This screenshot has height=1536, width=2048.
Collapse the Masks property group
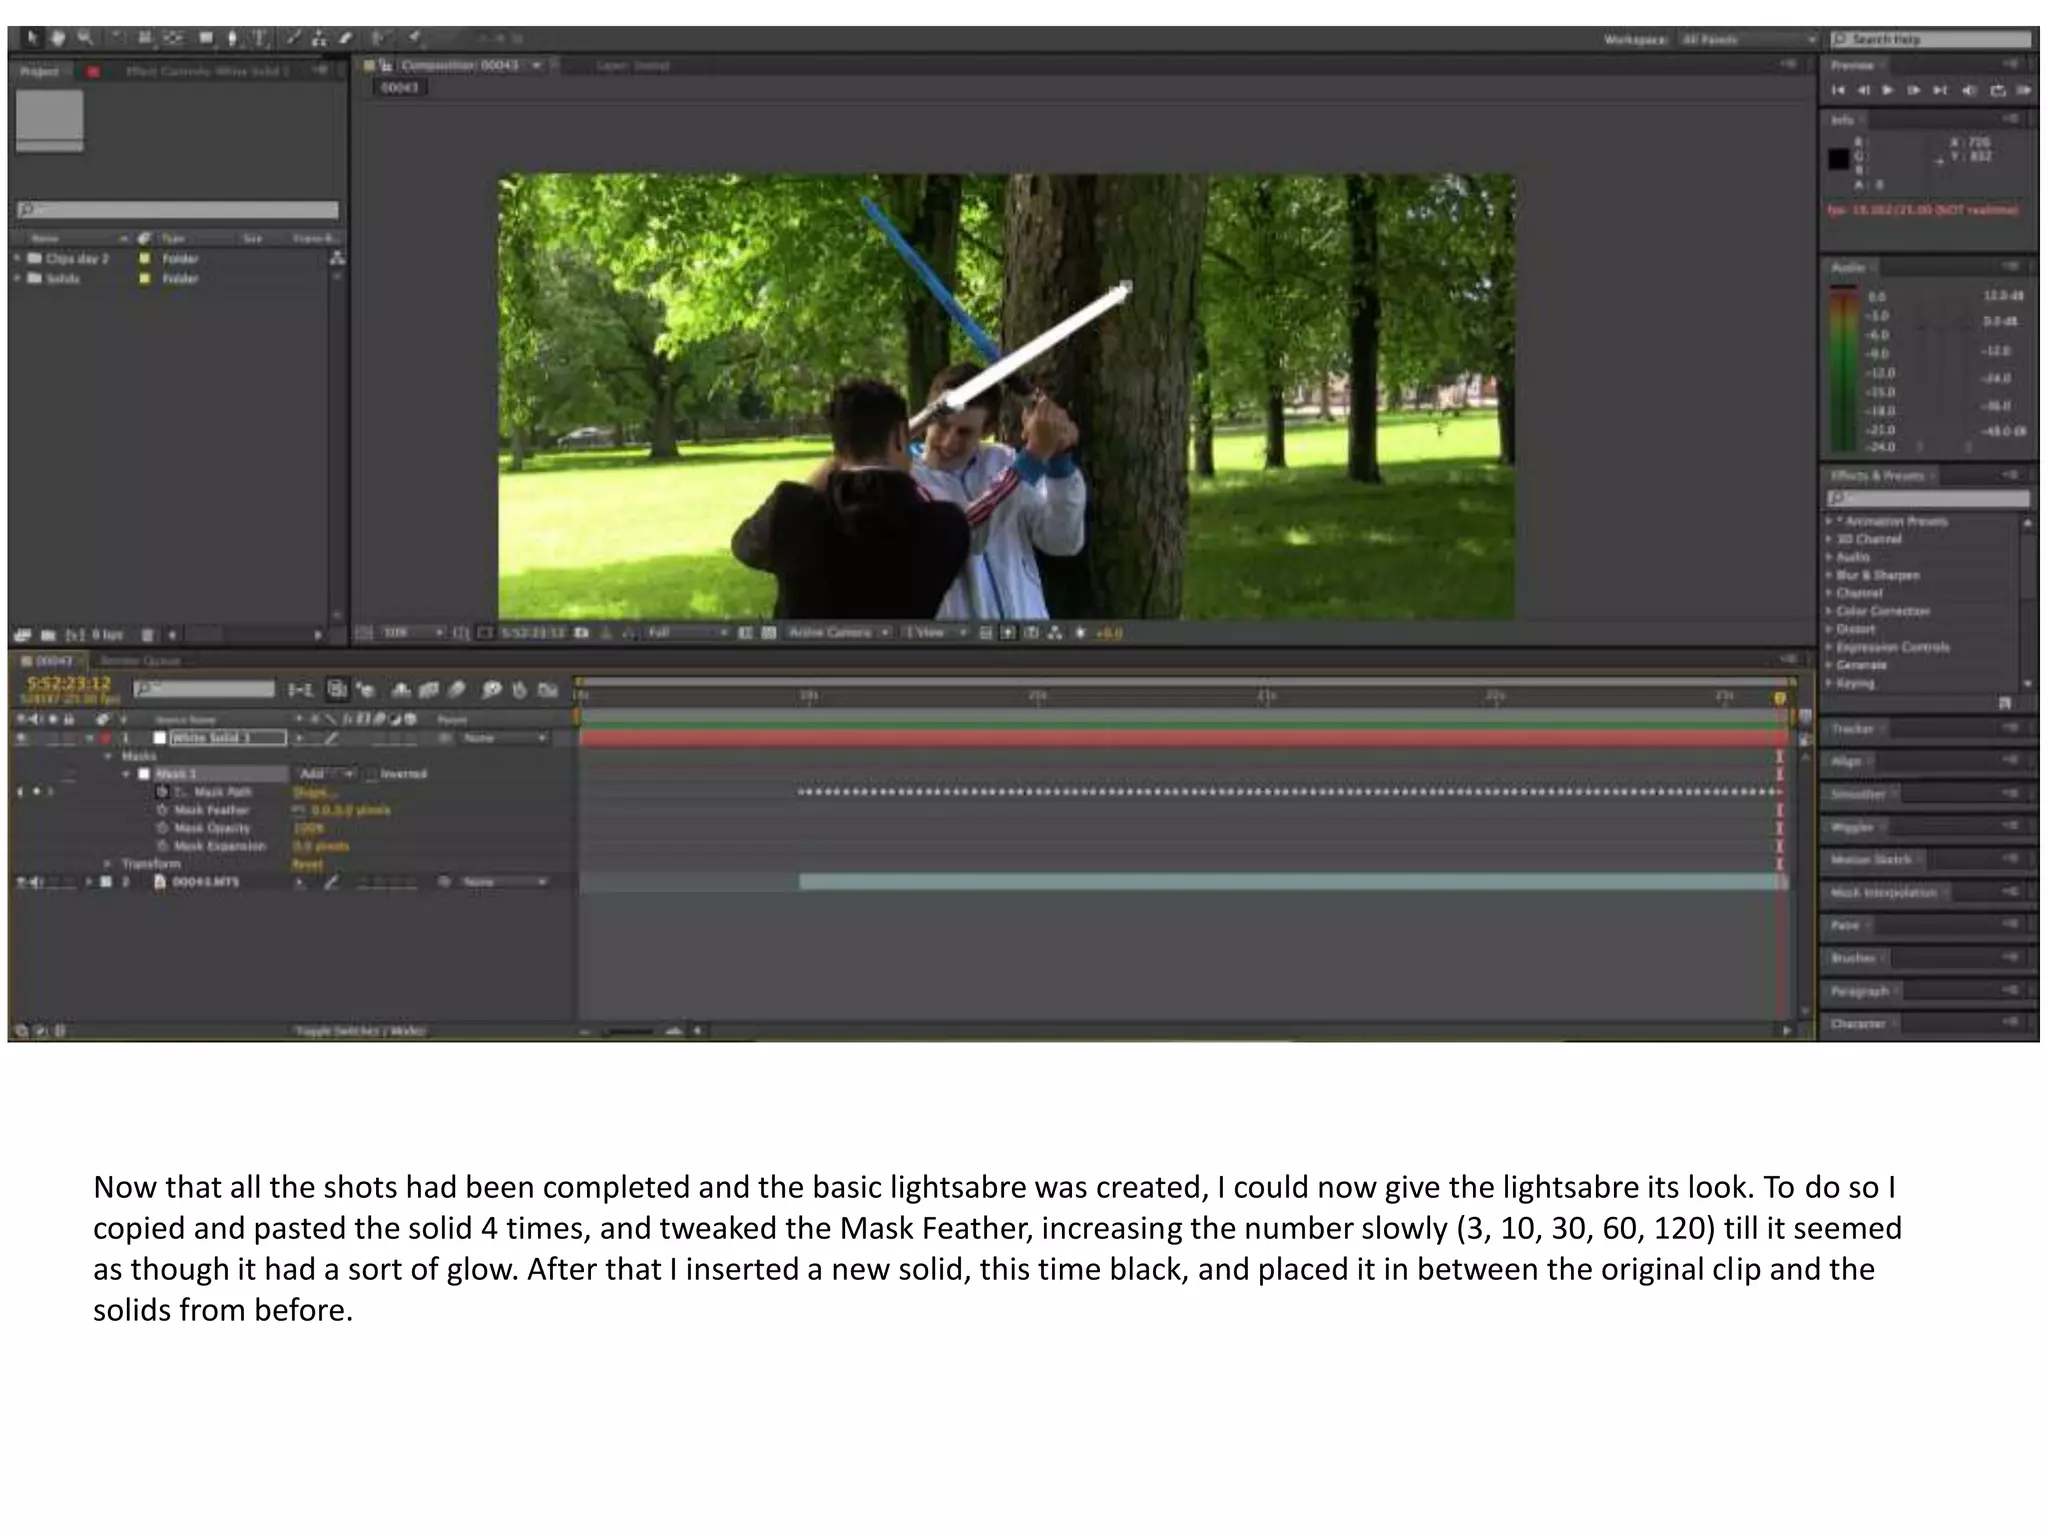[108, 756]
